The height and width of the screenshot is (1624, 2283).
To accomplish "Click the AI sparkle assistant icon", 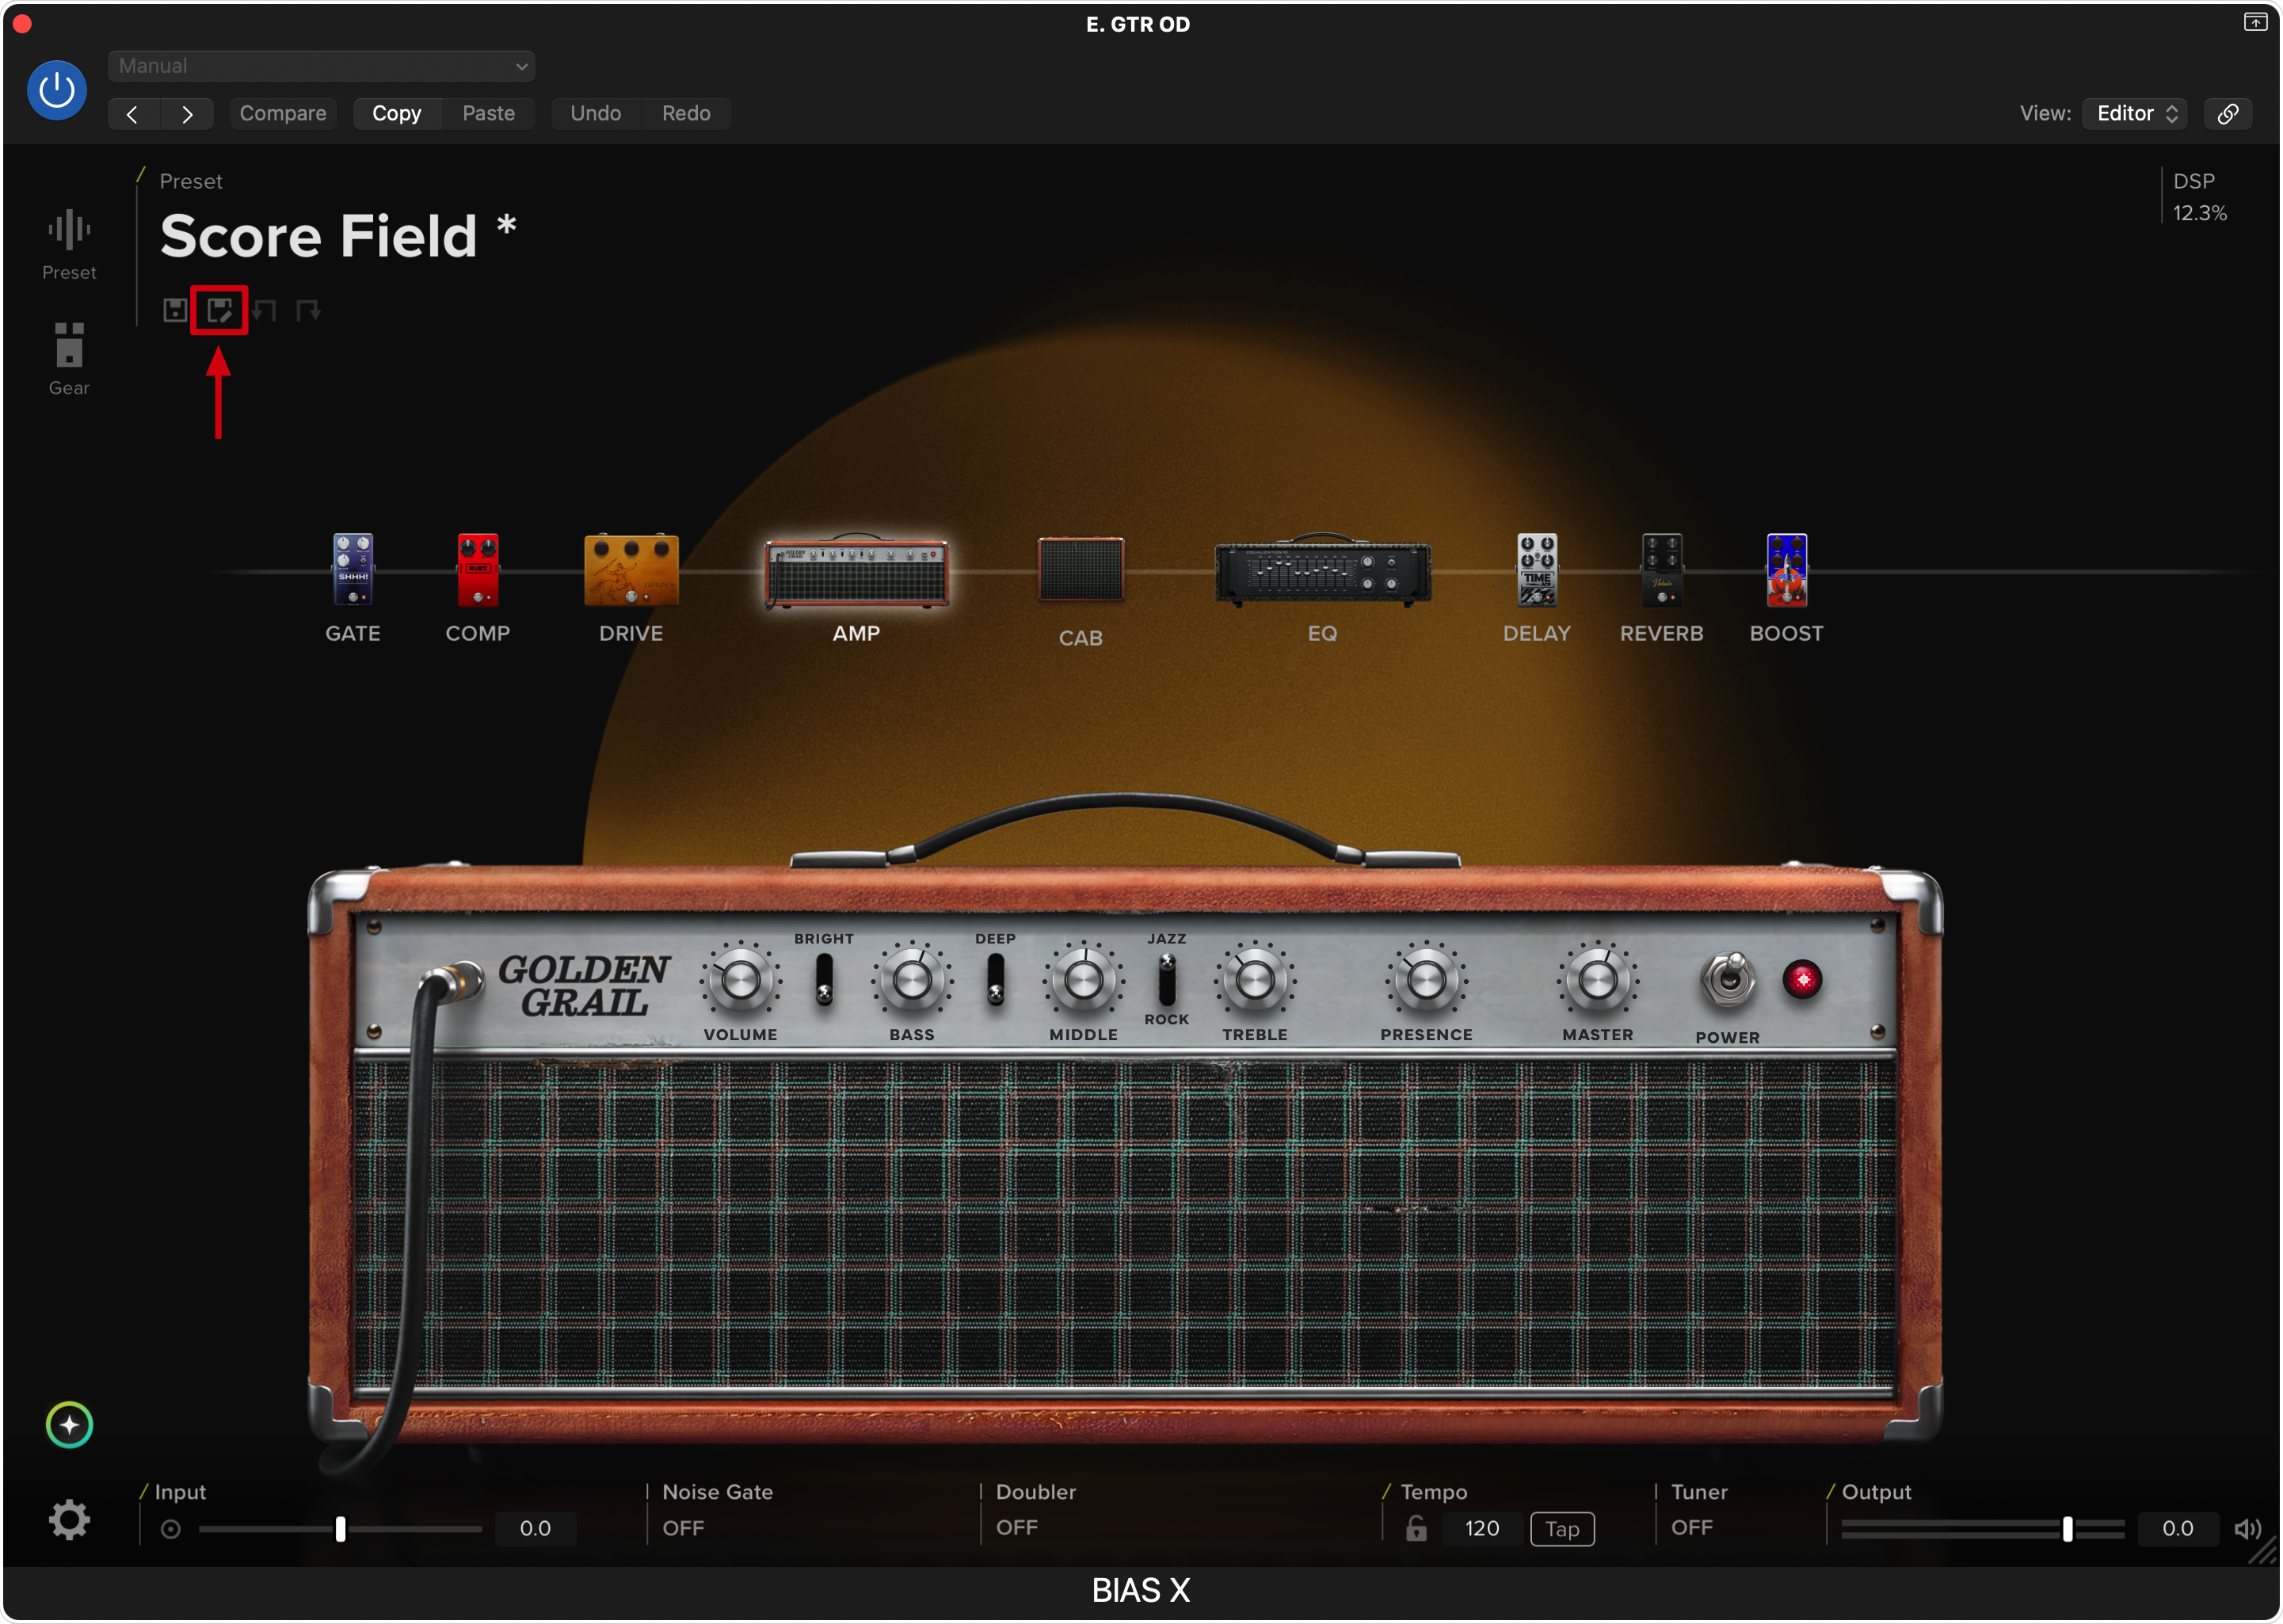I will point(69,1425).
